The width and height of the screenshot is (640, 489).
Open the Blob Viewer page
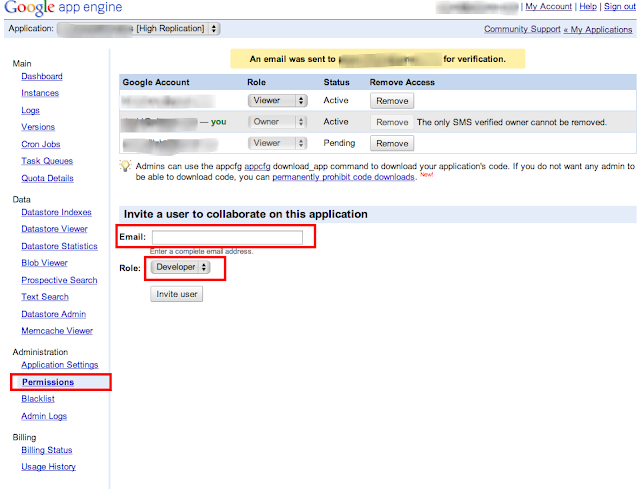point(44,263)
